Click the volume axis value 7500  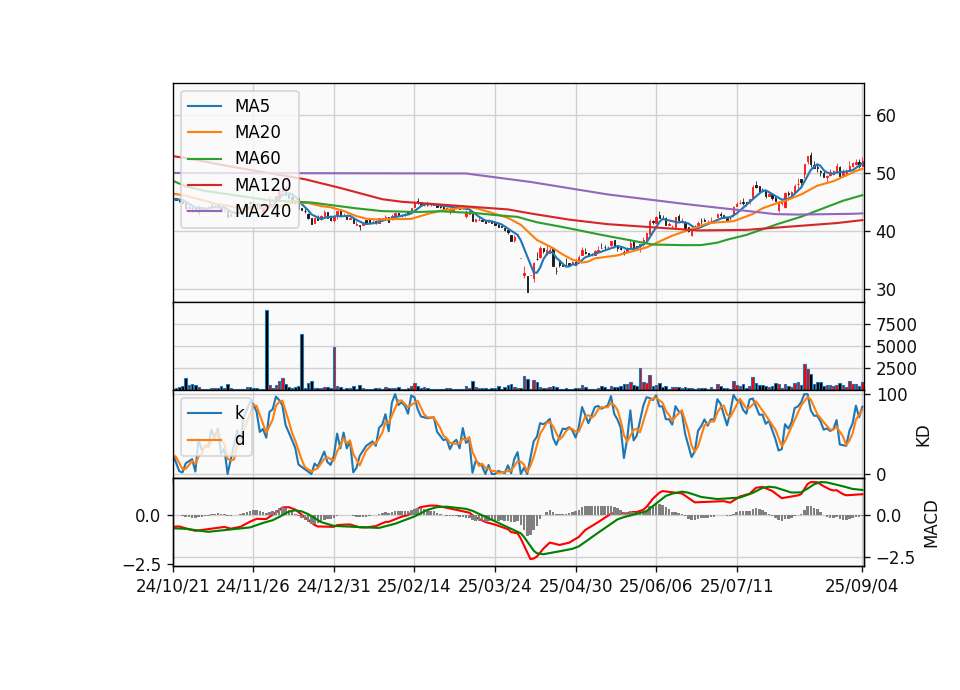896,324
